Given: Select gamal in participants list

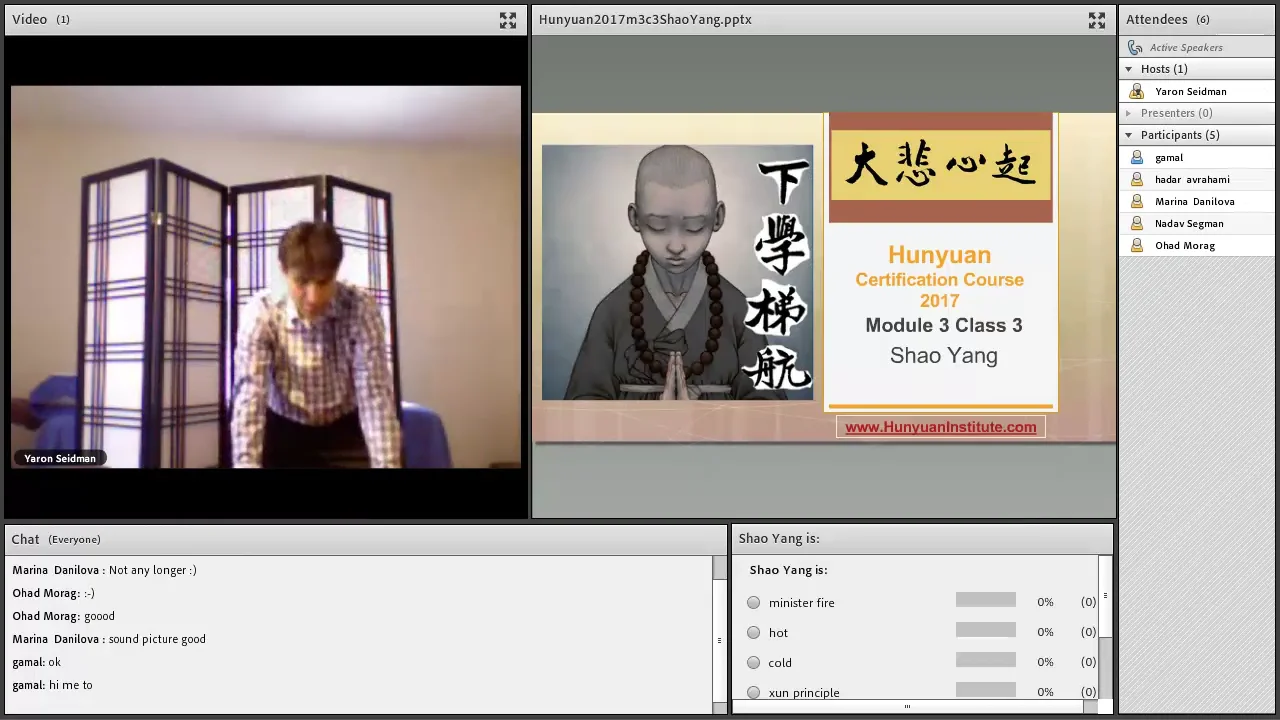Looking at the screenshot, I should coord(1198,157).
